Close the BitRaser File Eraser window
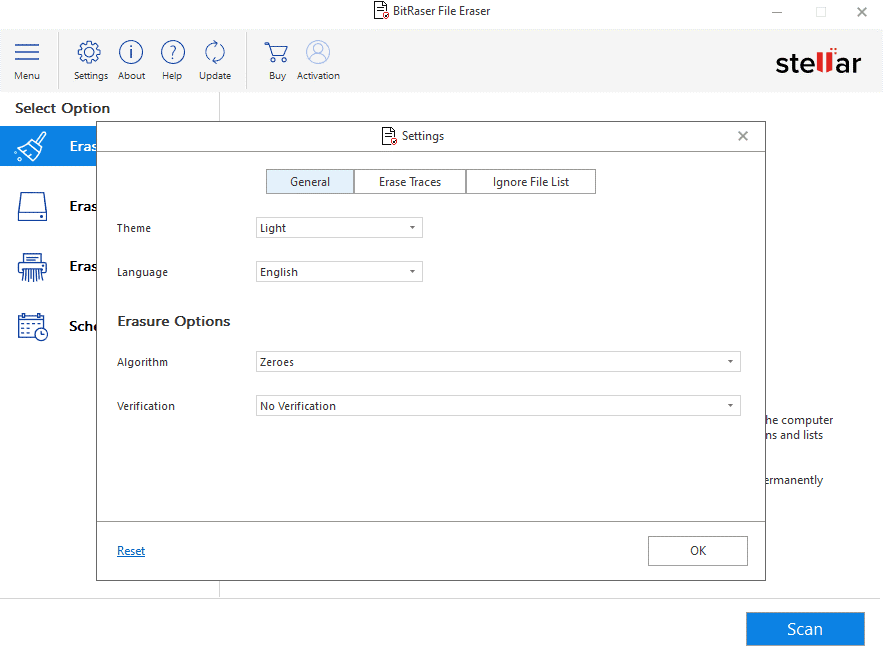883x663 pixels. click(862, 12)
